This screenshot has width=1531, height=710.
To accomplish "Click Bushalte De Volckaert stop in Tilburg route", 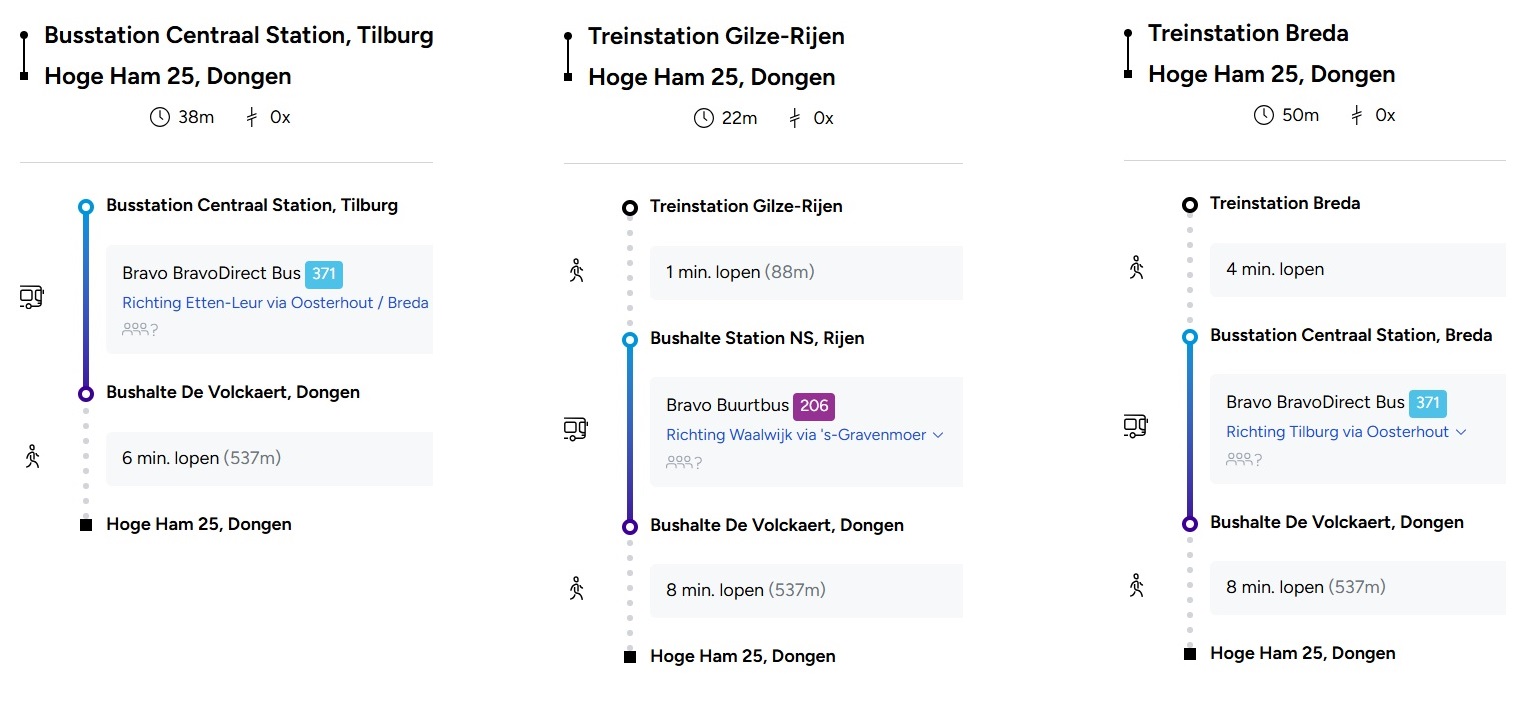I will pyautogui.click(x=233, y=392).
